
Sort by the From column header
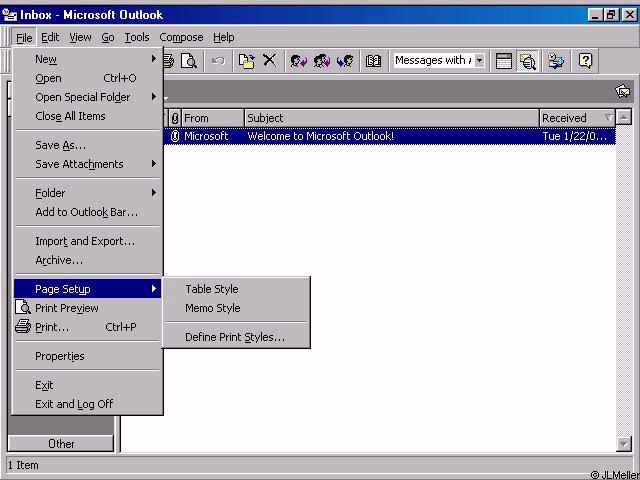click(x=213, y=118)
